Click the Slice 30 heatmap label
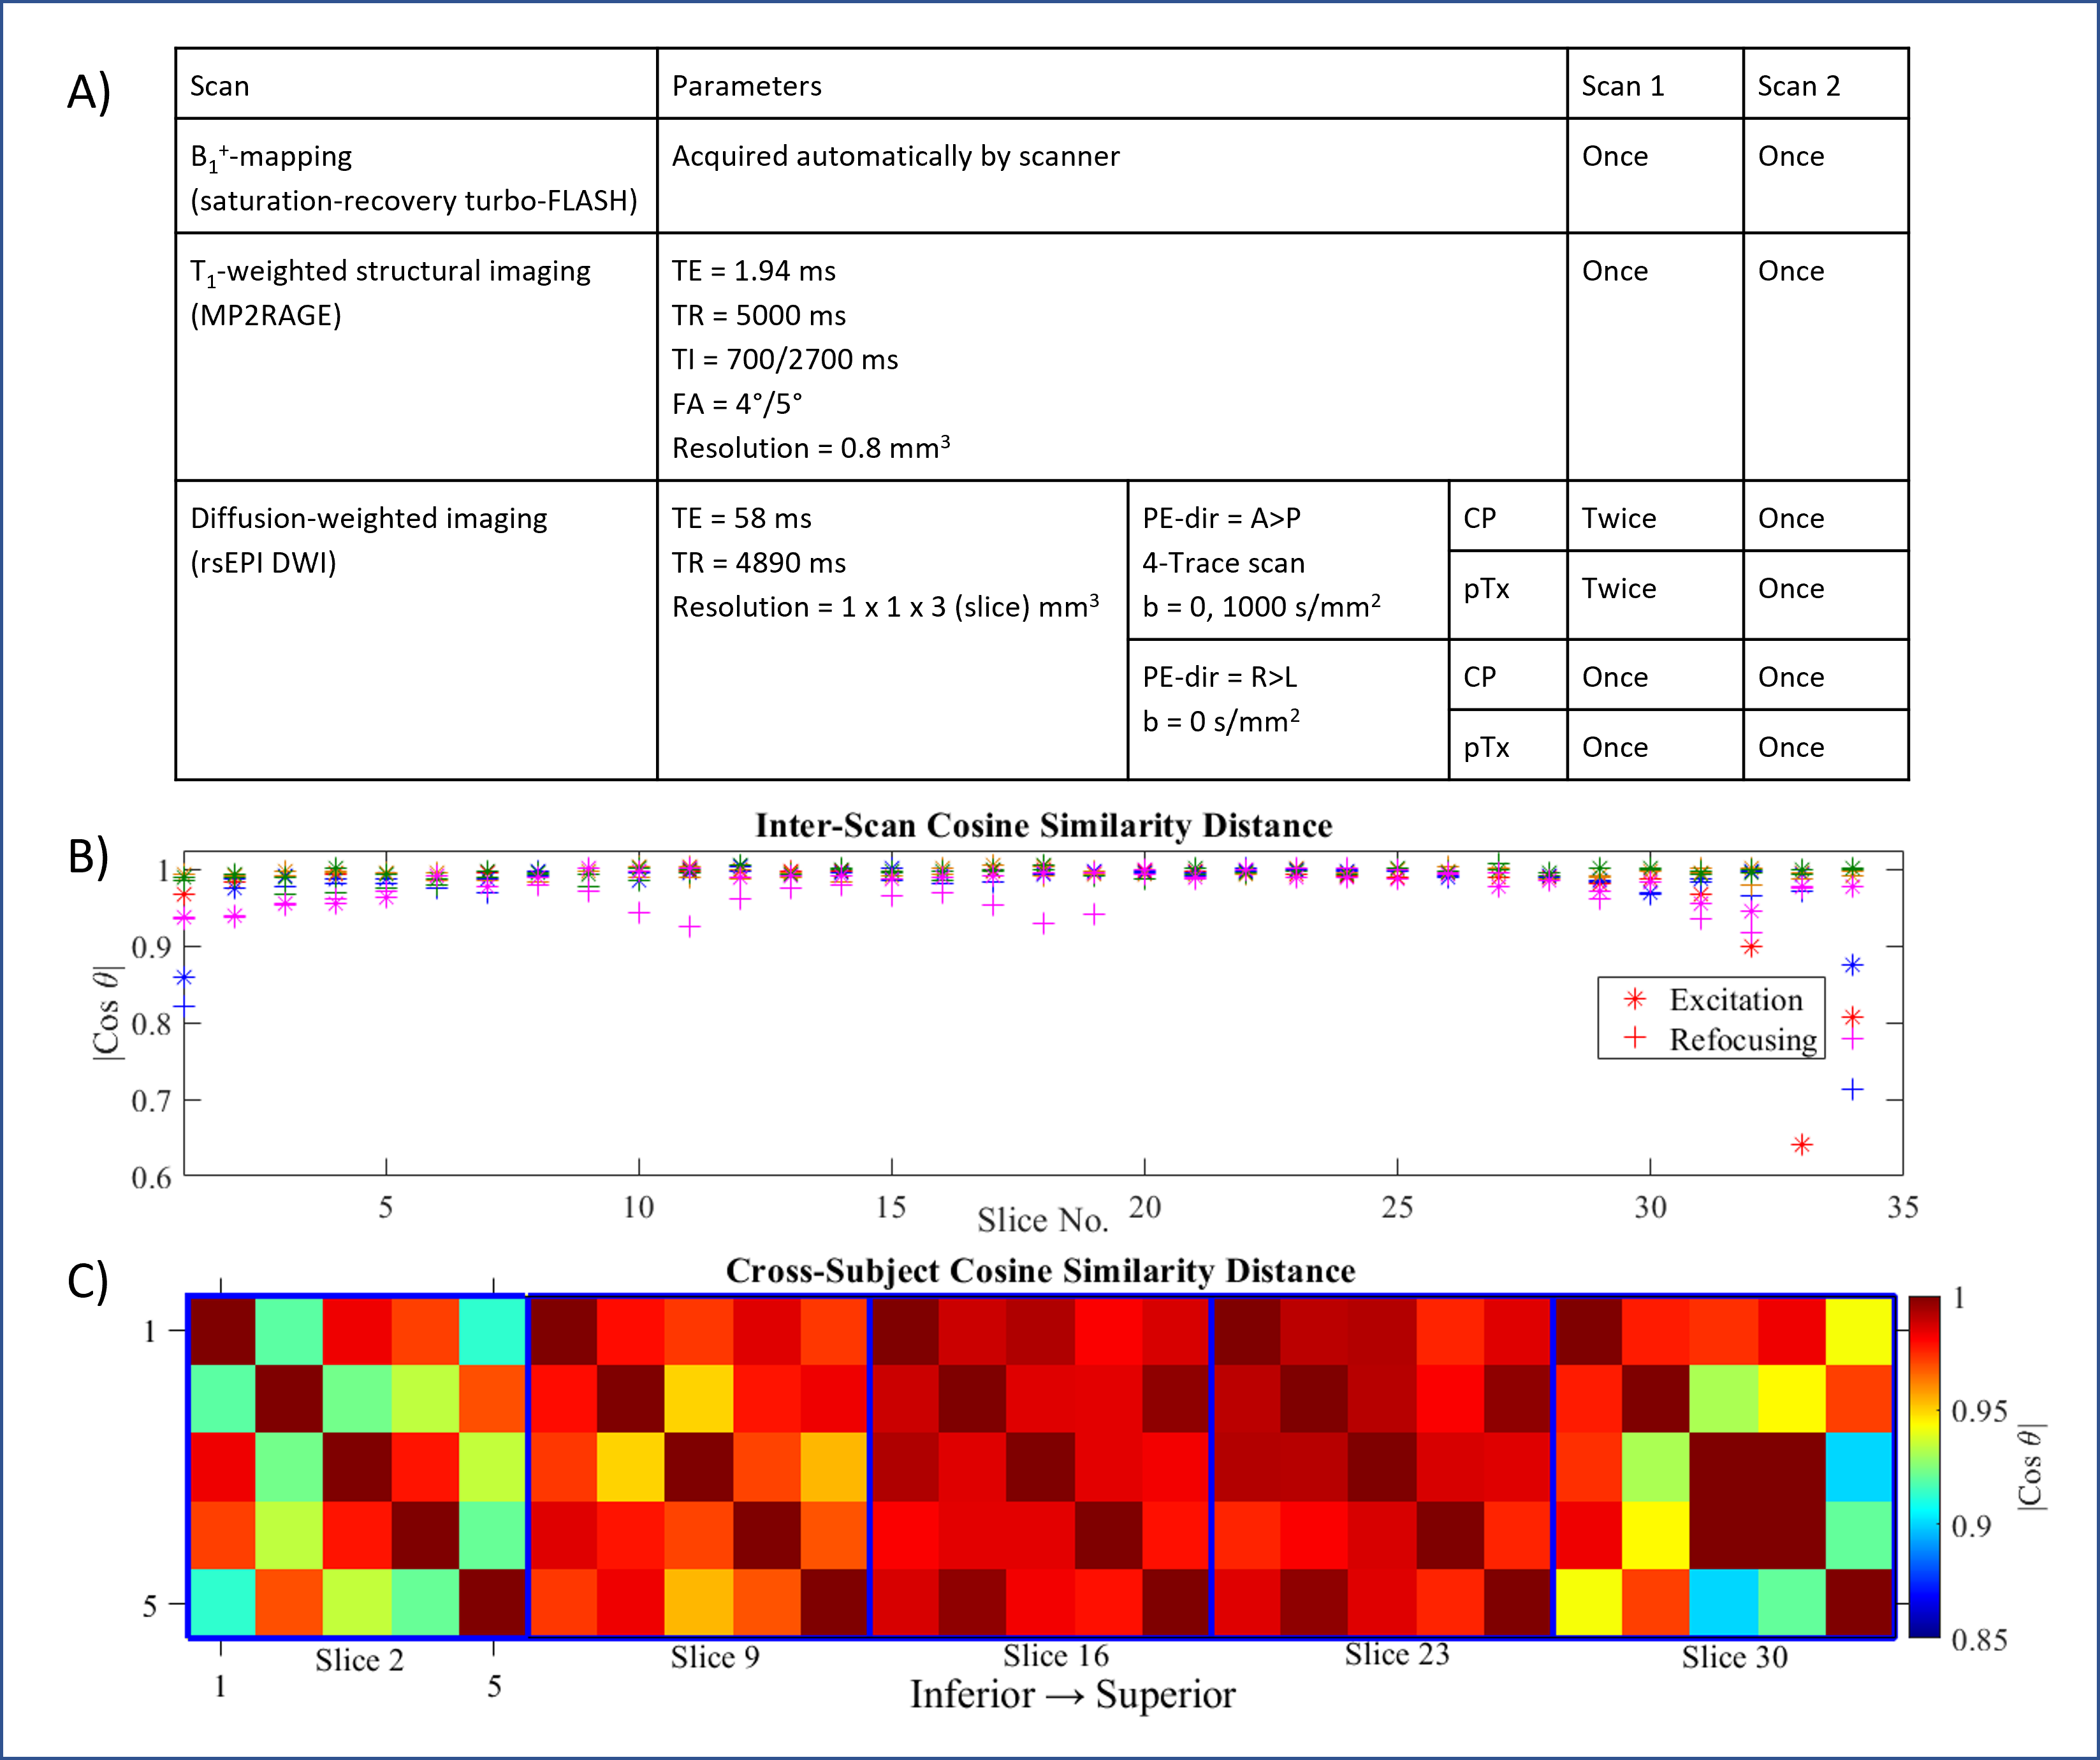 point(1734,1658)
